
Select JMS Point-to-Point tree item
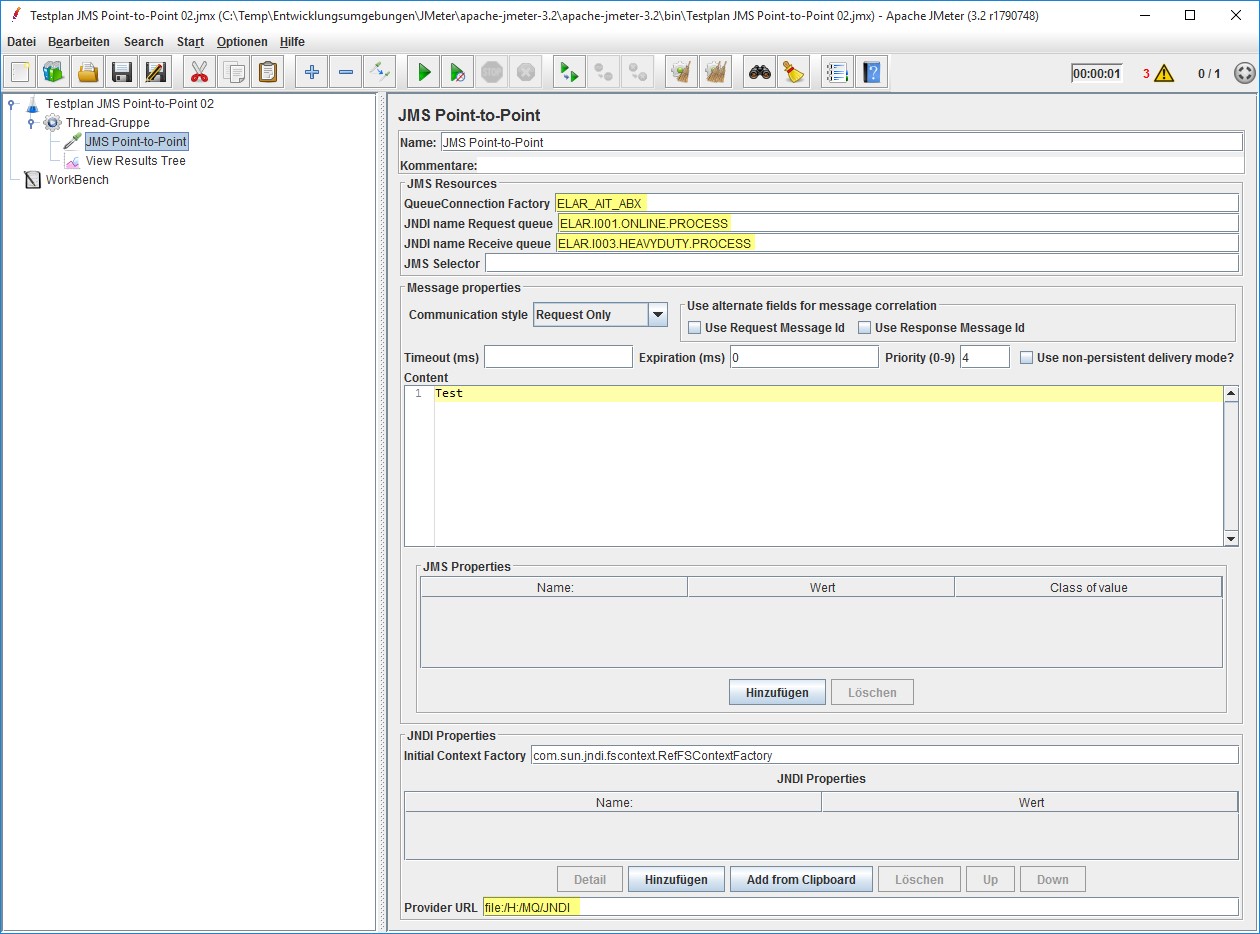tap(136, 142)
